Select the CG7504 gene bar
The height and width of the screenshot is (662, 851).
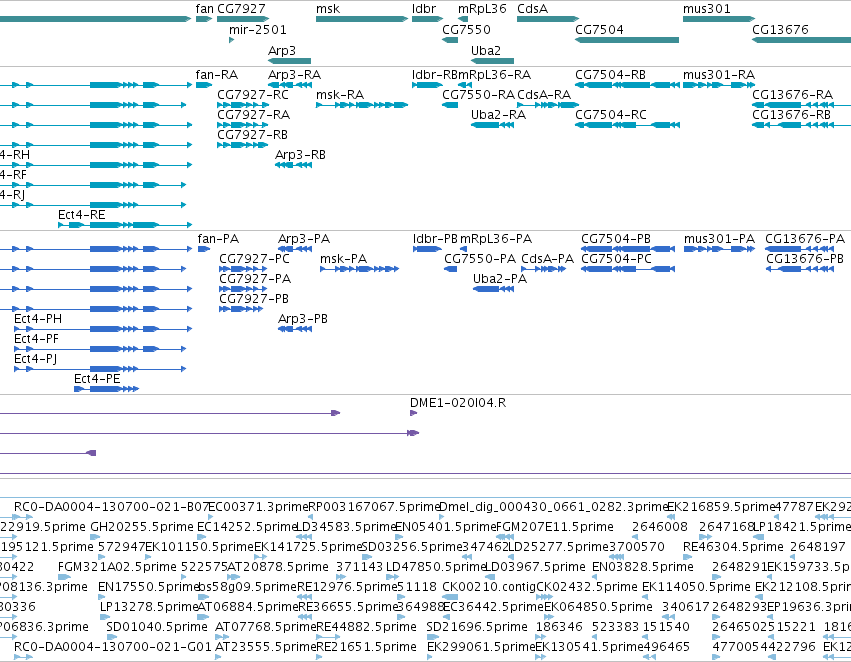[x=627, y=40]
